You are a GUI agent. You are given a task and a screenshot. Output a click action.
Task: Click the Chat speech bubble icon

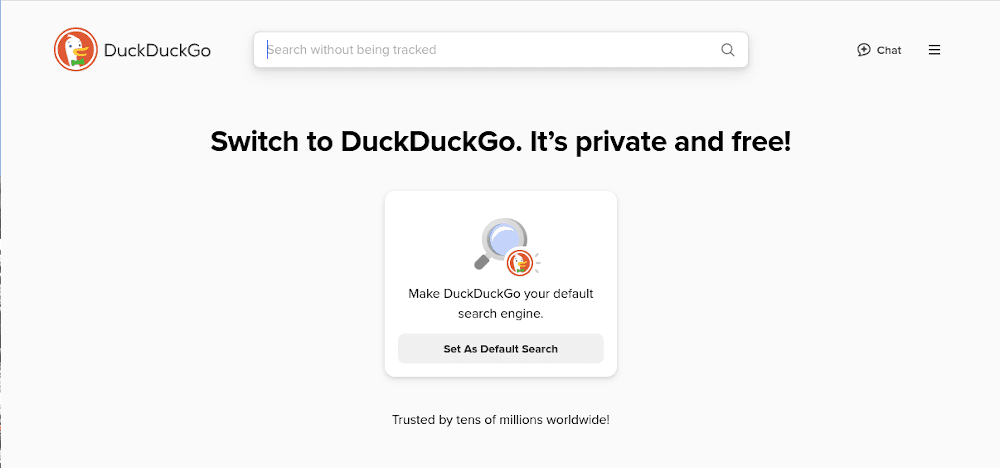[x=864, y=50]
